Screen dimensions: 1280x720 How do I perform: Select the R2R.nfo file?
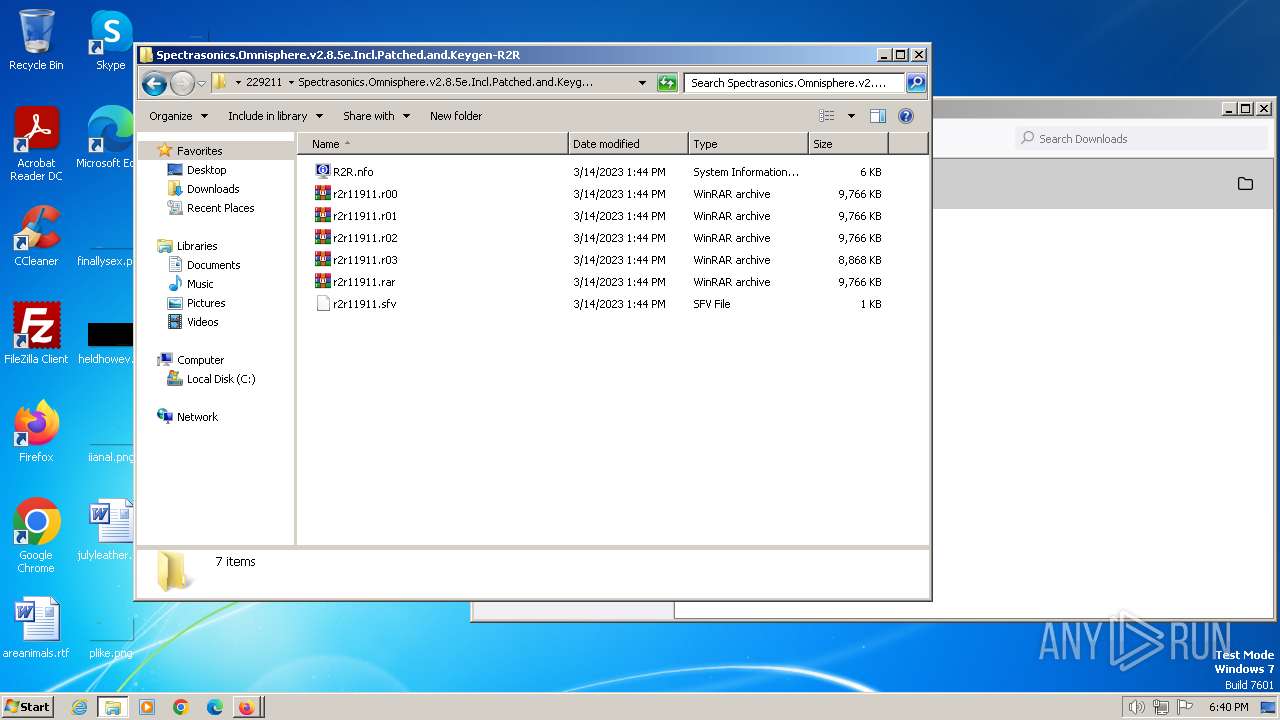click(x=353, y=172)
